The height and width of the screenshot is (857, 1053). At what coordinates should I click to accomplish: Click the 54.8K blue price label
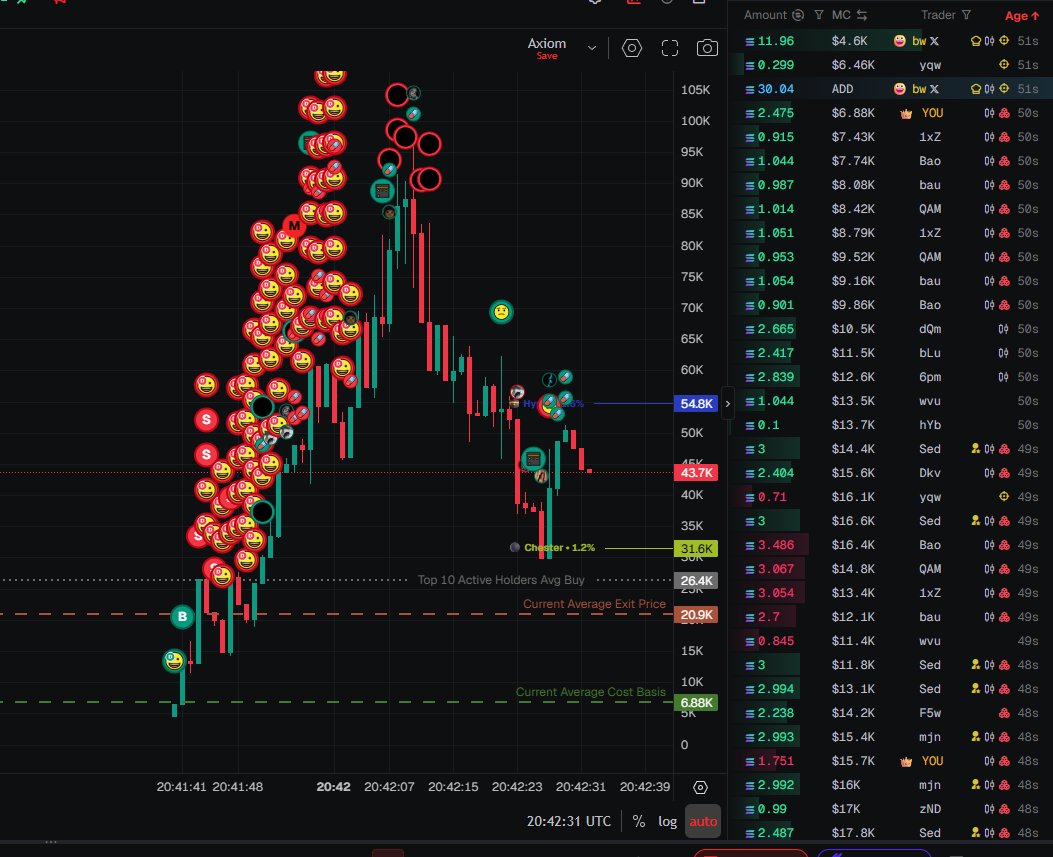point(696,404)
